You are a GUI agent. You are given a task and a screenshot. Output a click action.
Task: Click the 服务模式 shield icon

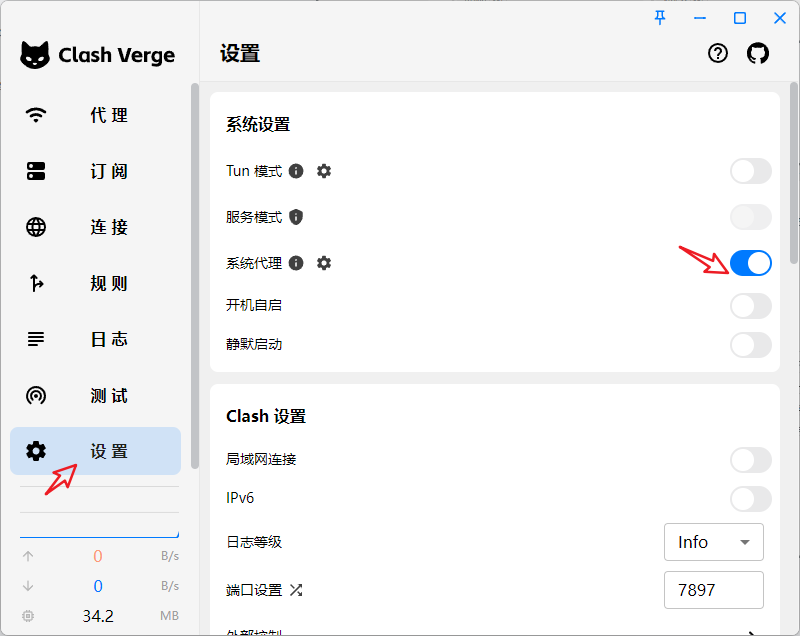[x=296, y=217]
